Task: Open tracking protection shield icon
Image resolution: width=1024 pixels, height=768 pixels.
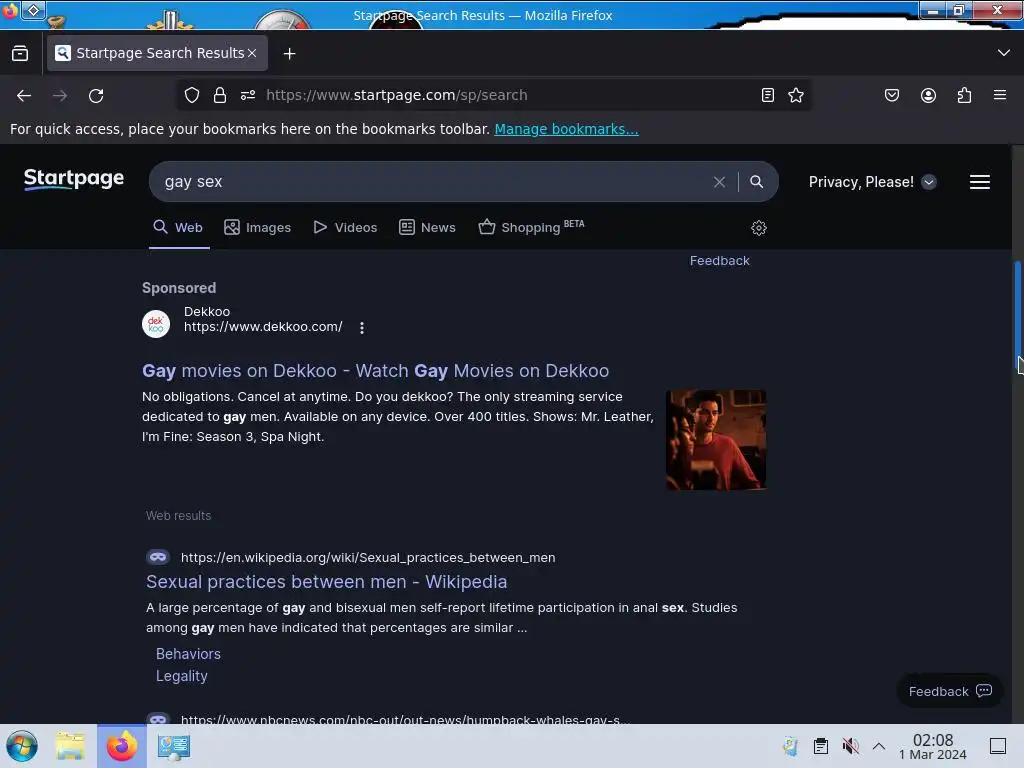Action: 191,95
